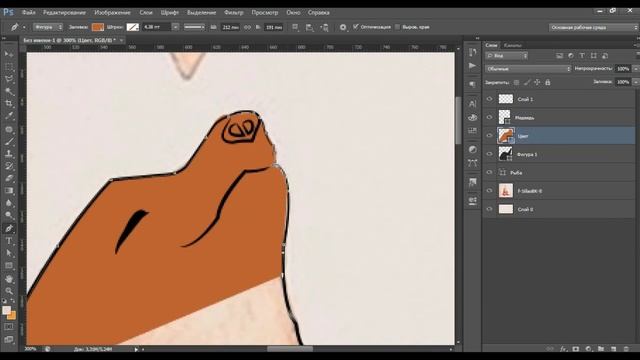This screenshot has width=640, height=360.
Task: Open the workspace switcher dropdown
Action: coord(593,27)
